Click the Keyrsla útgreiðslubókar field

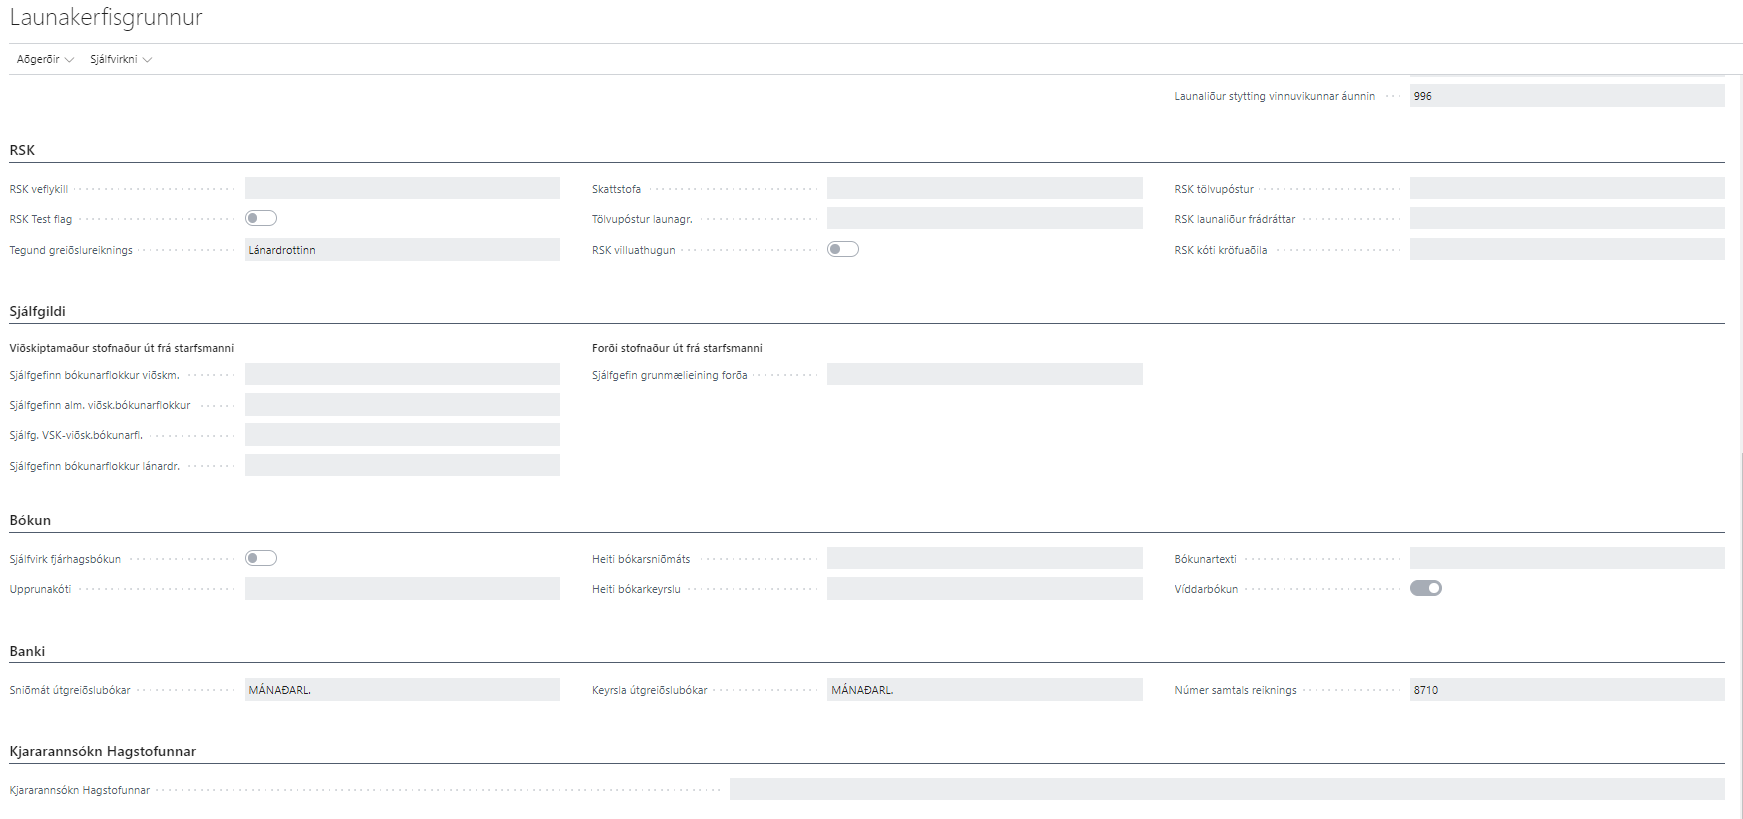984,690
